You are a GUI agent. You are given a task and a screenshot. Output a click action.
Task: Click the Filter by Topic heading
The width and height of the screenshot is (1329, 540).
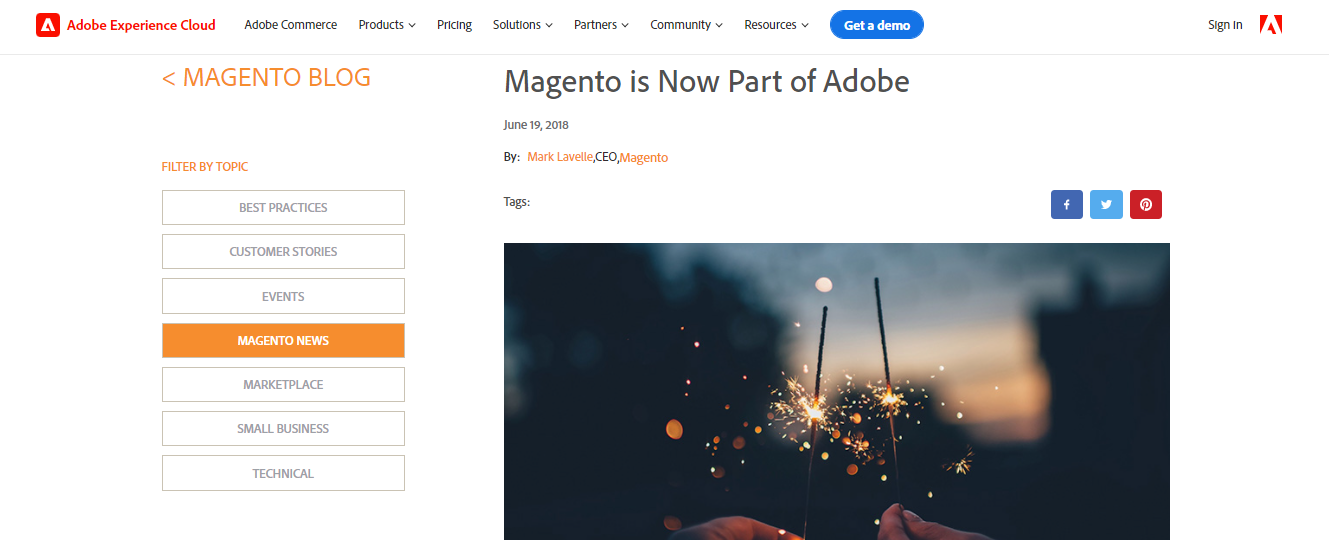click(205, 167)
